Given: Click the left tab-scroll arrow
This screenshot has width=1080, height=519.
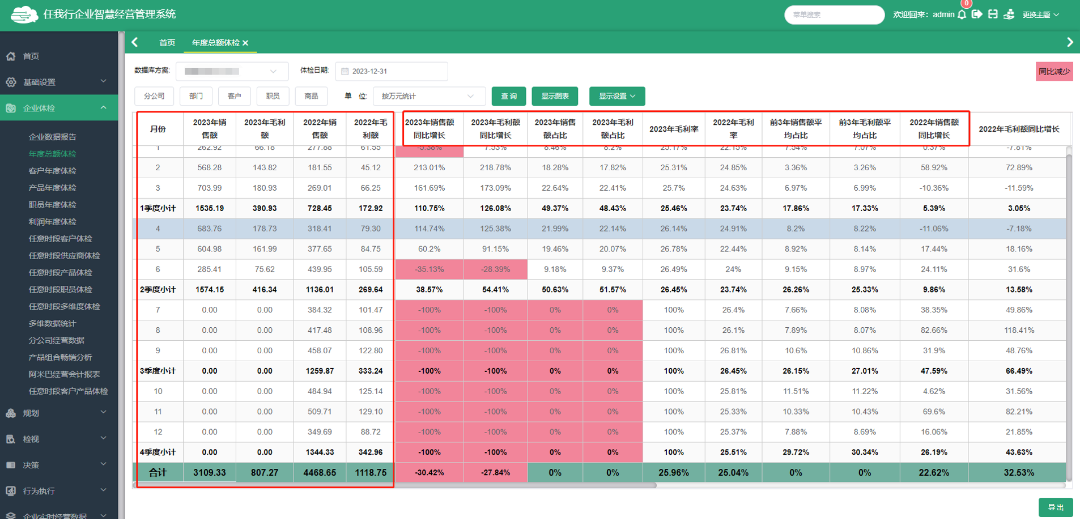Looking at the screenshot, I should (134, 42).
